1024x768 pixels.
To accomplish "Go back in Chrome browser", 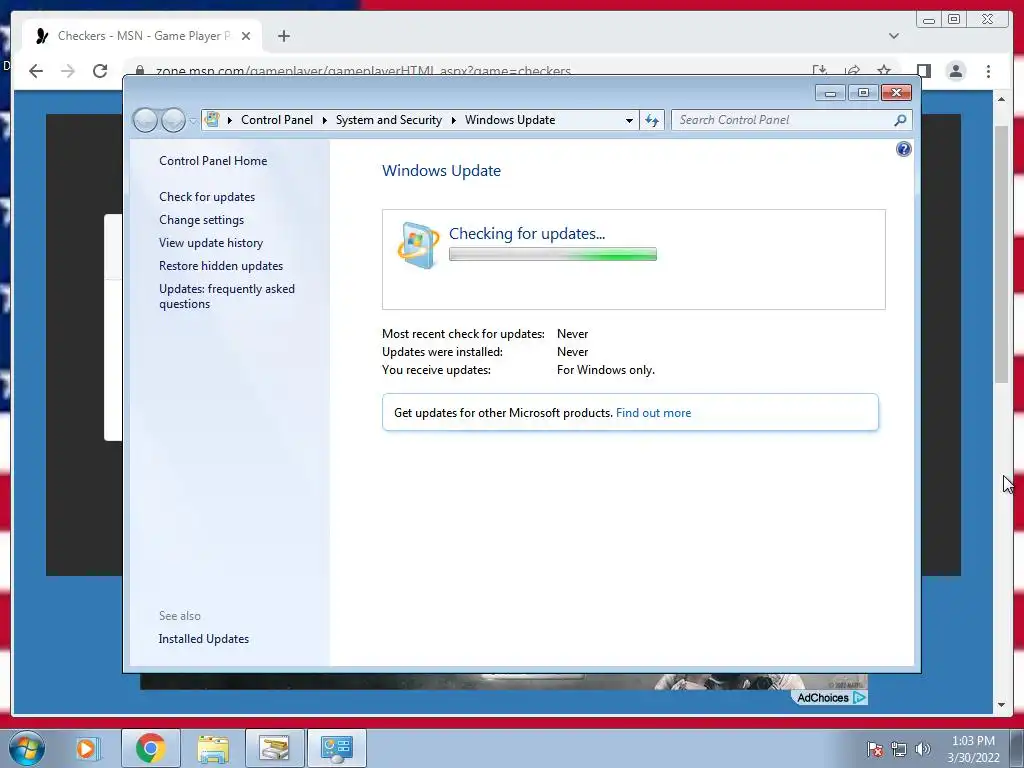I will 36,71.
